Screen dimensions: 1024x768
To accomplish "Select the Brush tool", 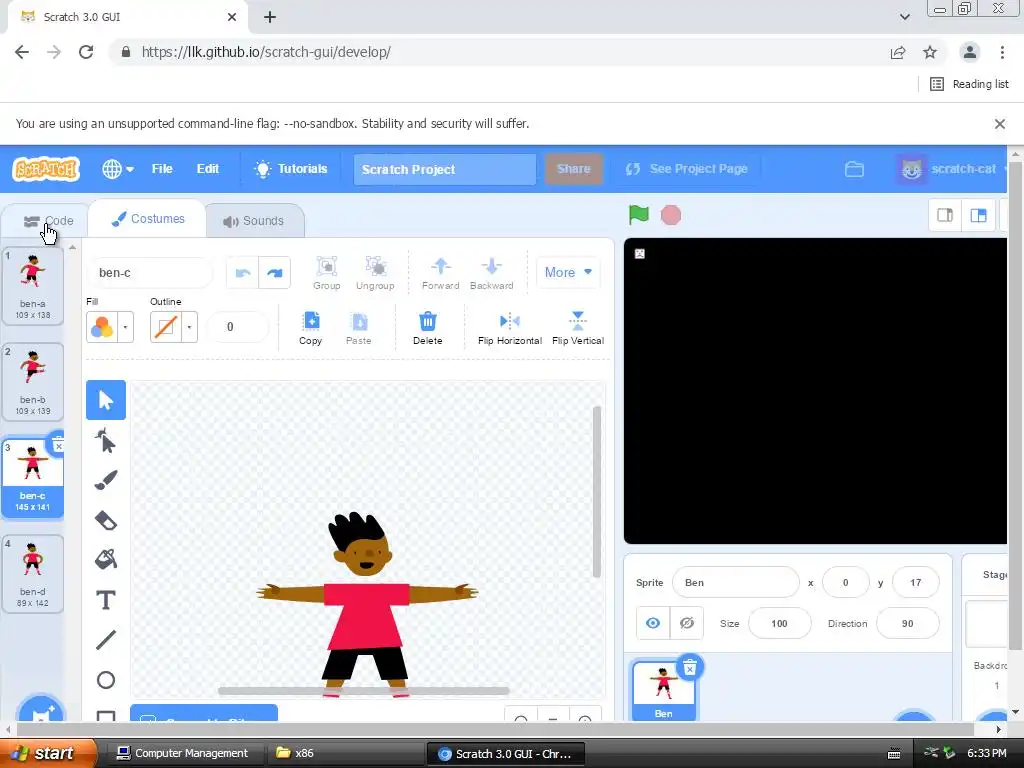I will (x=106, y=481).
